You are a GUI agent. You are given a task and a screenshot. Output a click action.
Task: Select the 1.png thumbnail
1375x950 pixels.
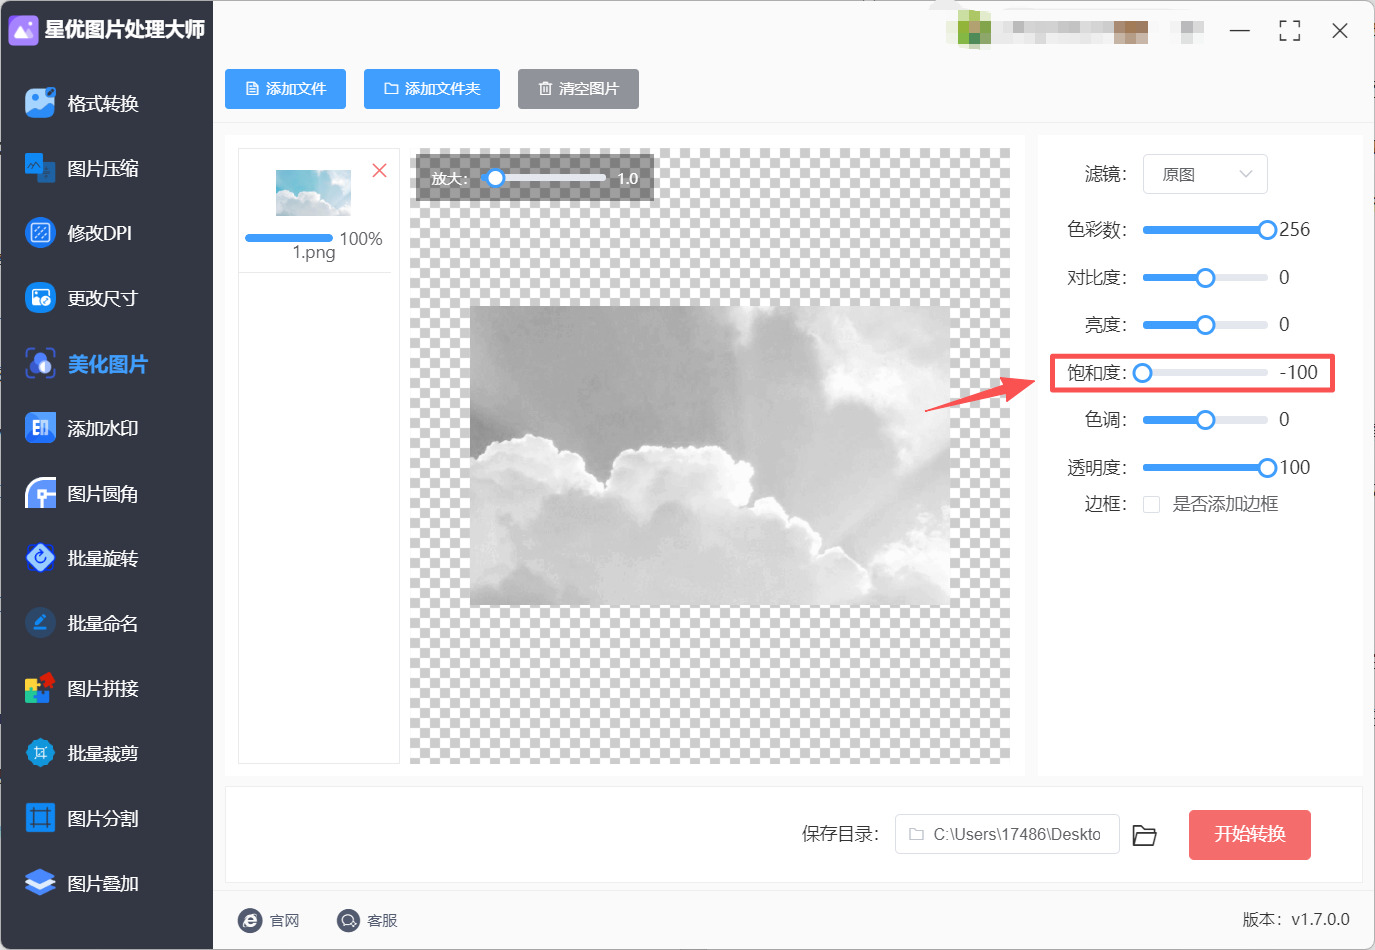point(313,193)
